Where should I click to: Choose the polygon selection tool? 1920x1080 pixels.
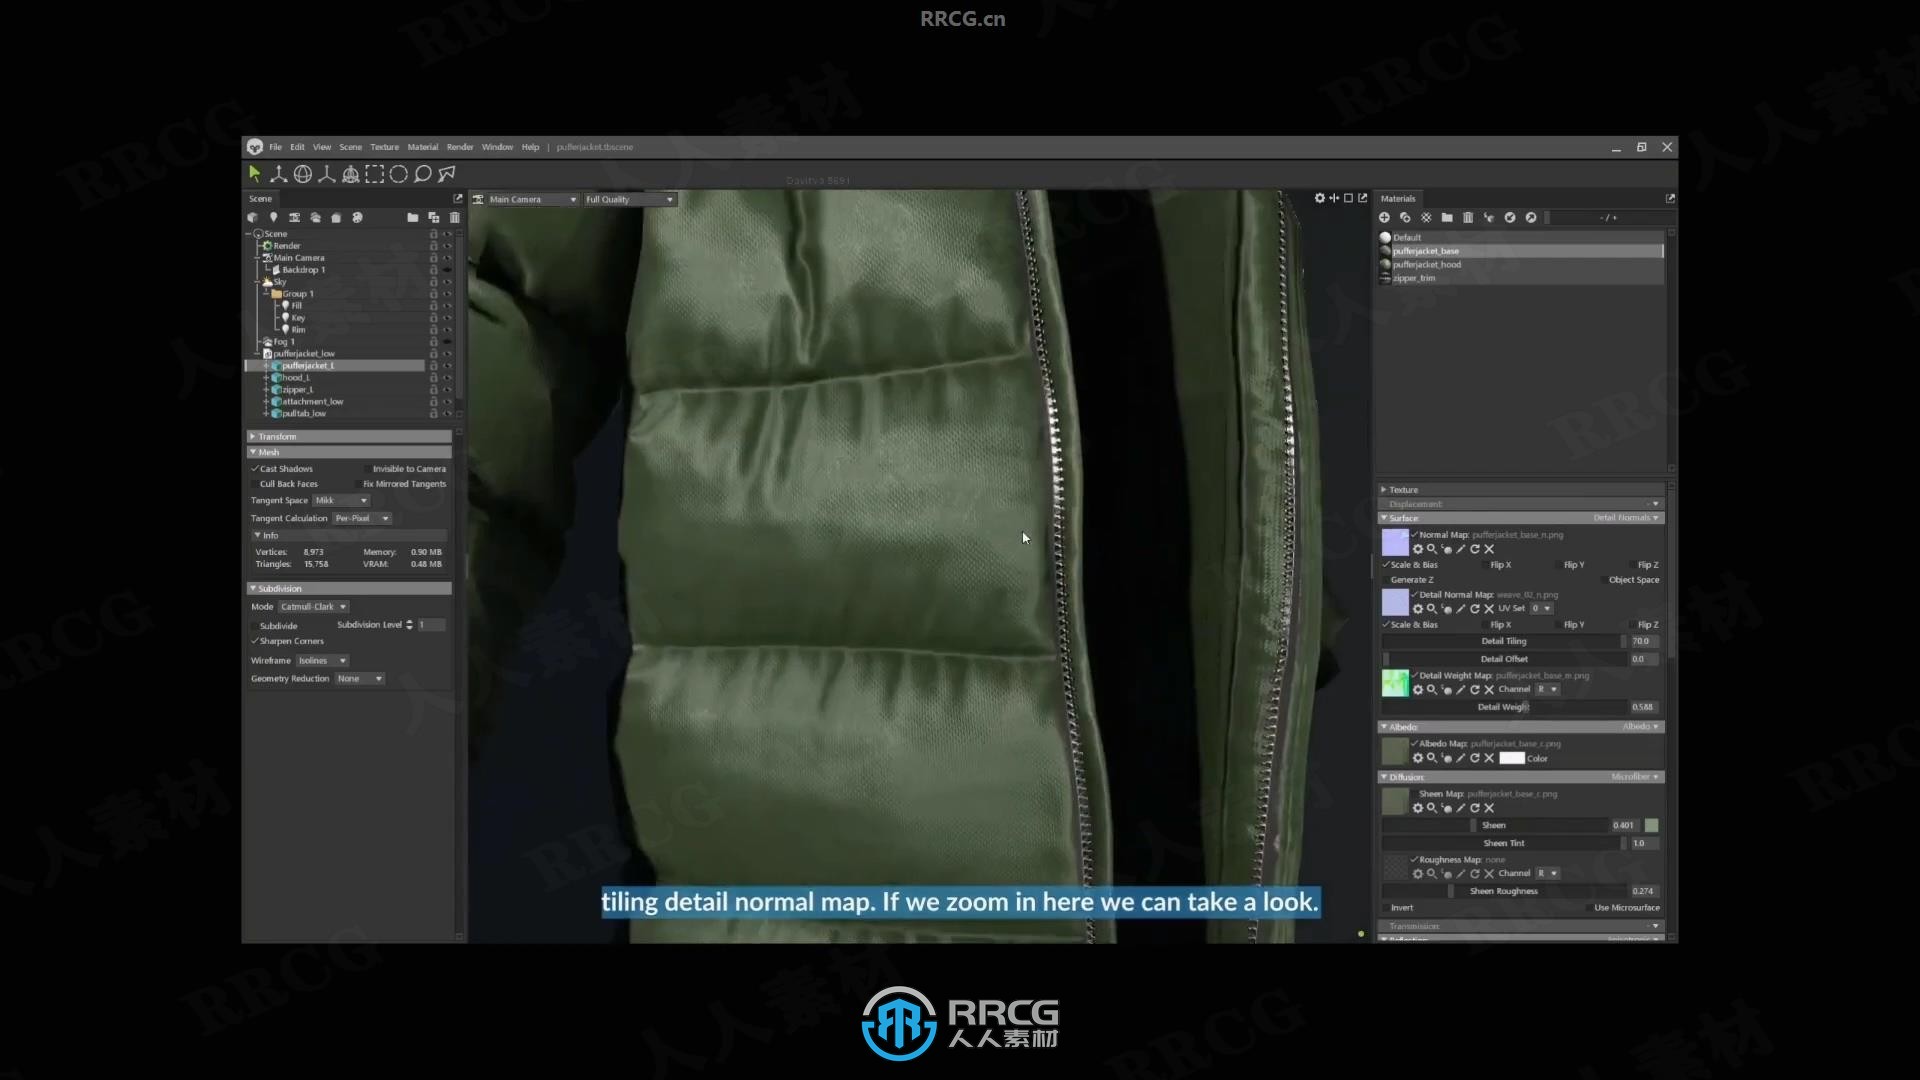[447, 174]
